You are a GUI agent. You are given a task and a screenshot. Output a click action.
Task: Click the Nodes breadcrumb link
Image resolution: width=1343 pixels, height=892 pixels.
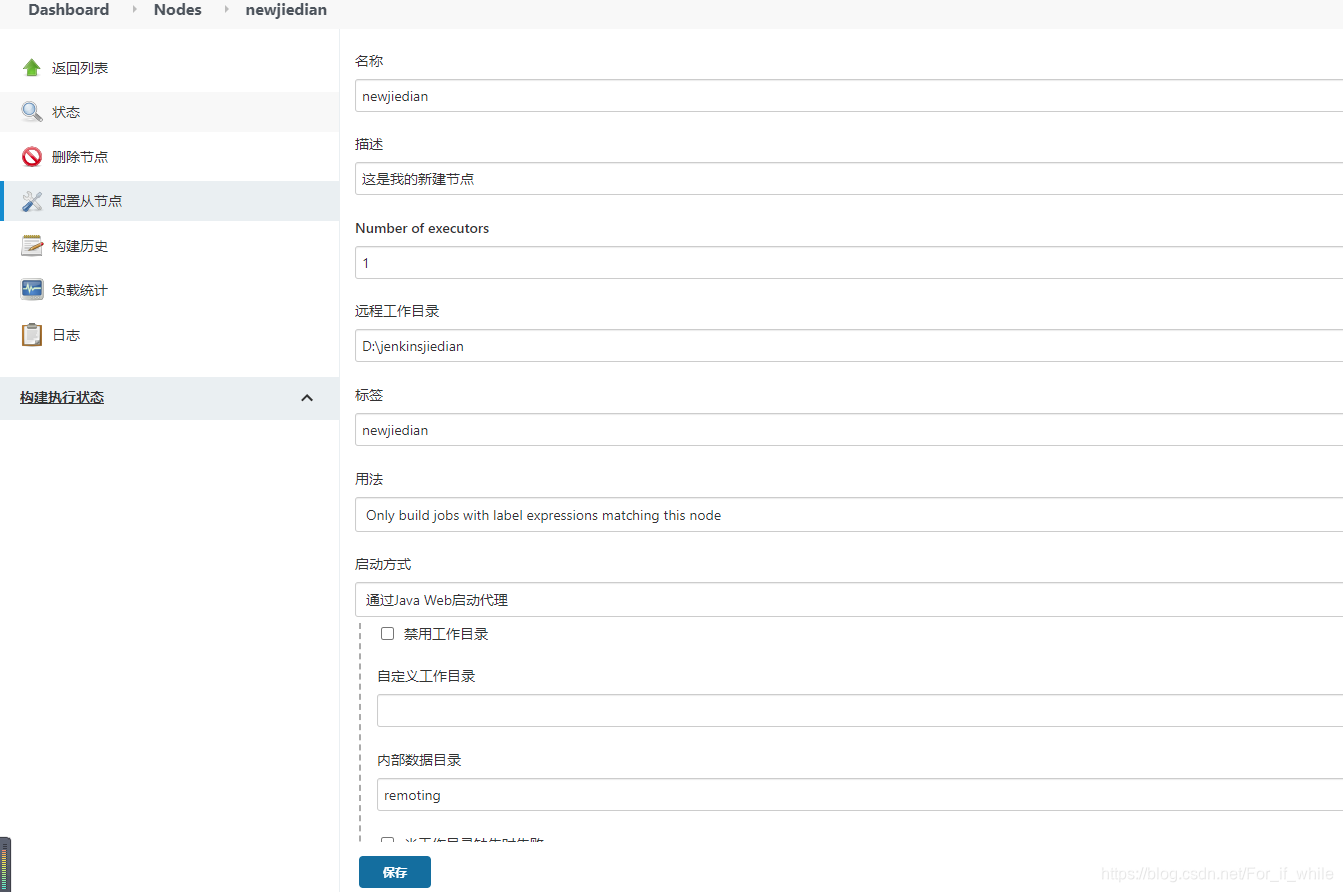[178, 10]
